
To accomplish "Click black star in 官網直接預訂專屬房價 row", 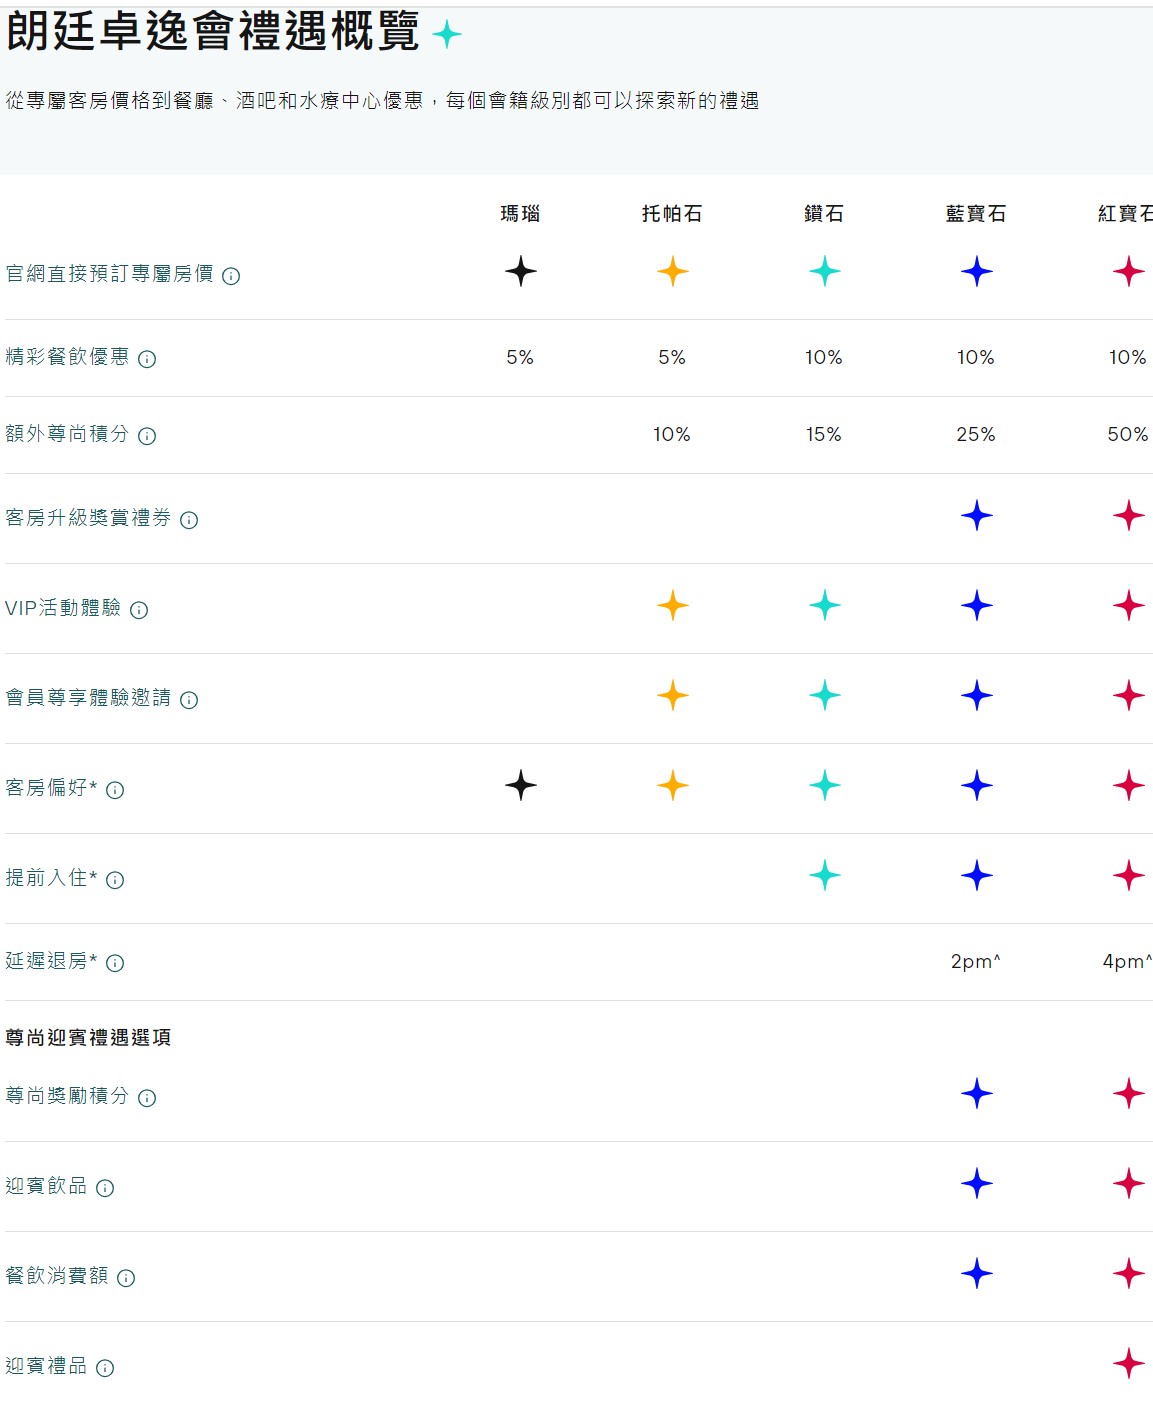I will click(520, 271).
